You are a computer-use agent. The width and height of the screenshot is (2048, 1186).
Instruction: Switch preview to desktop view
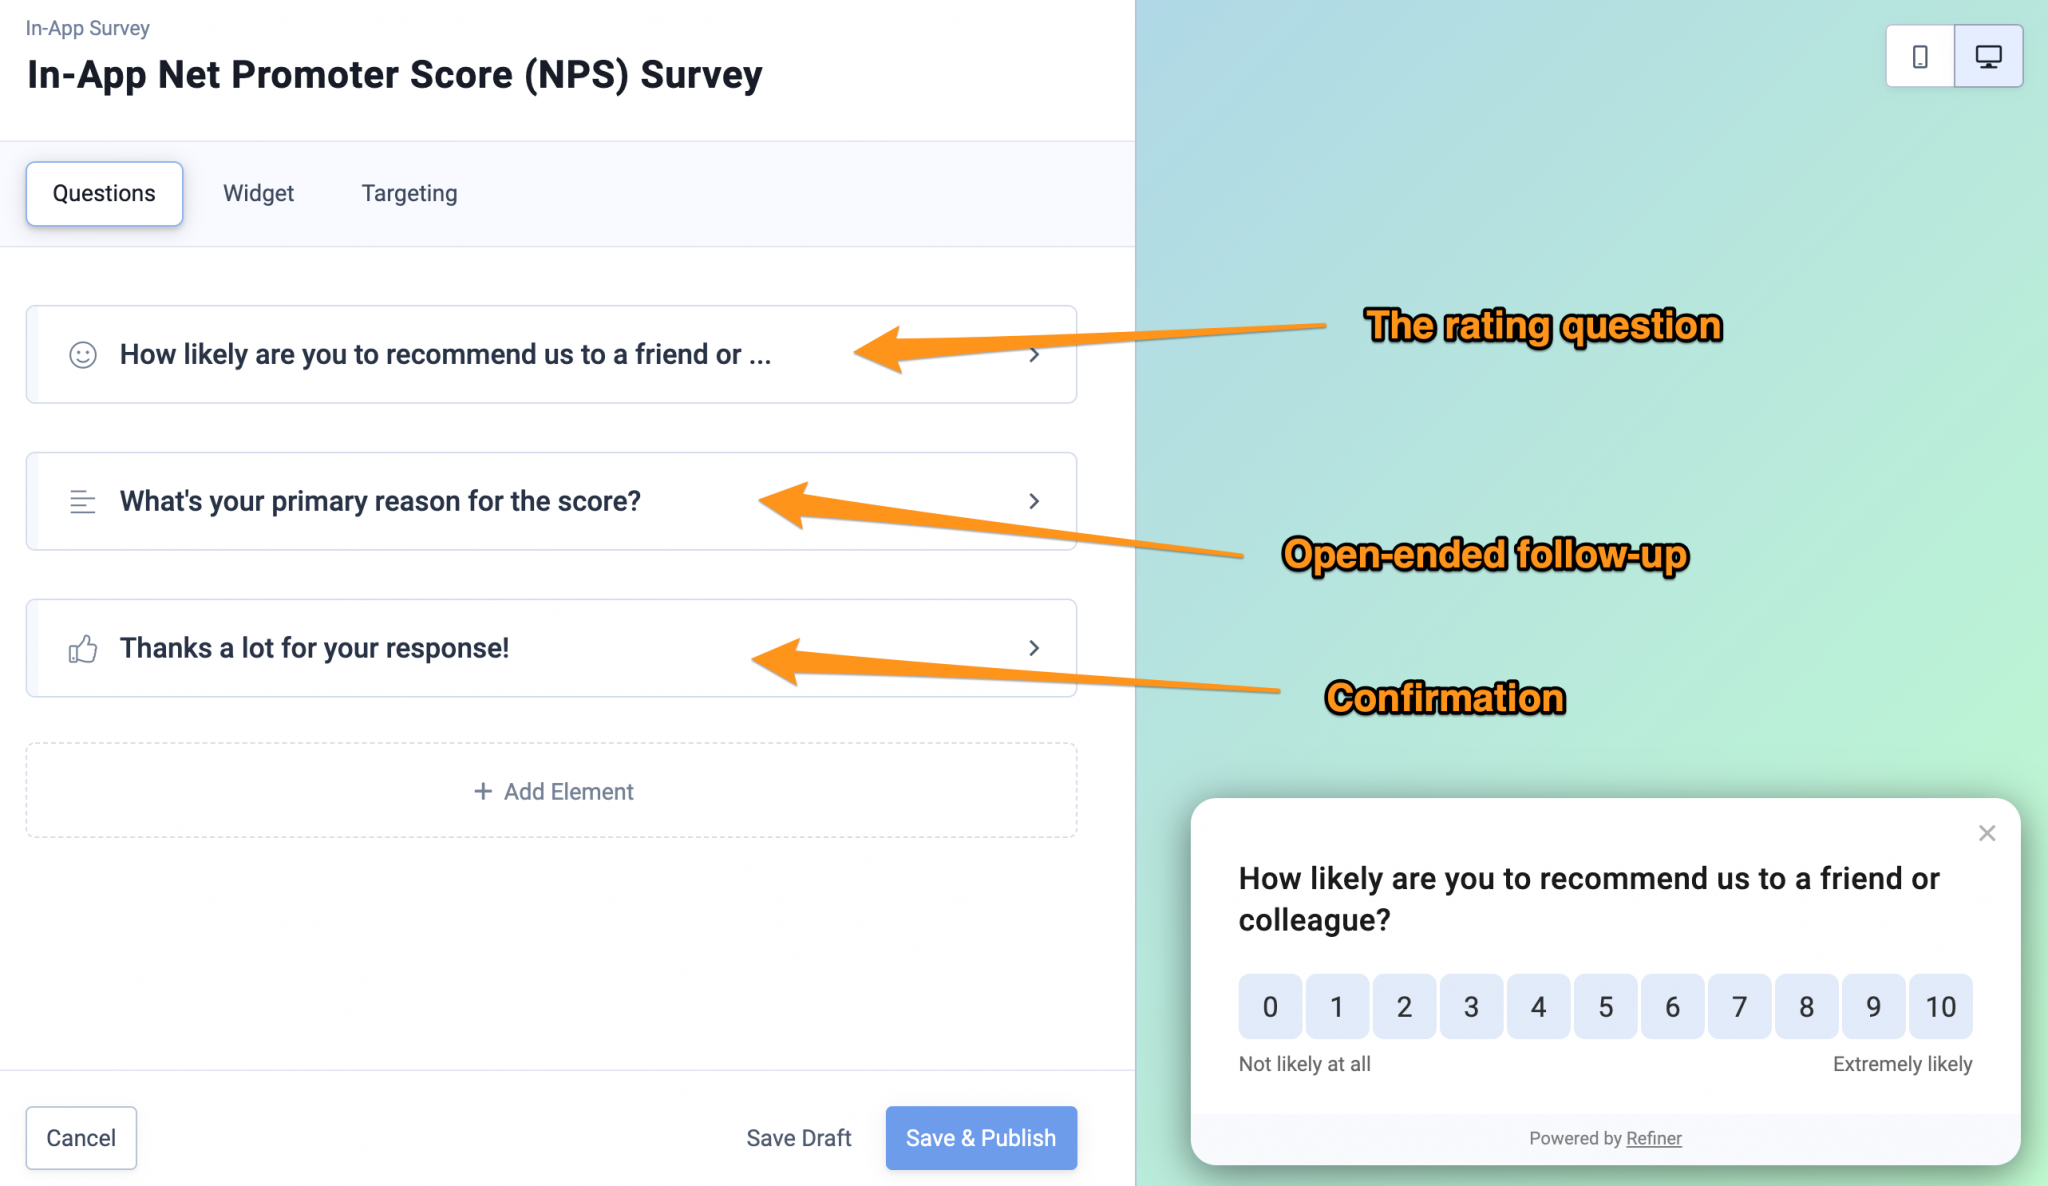1987,56
